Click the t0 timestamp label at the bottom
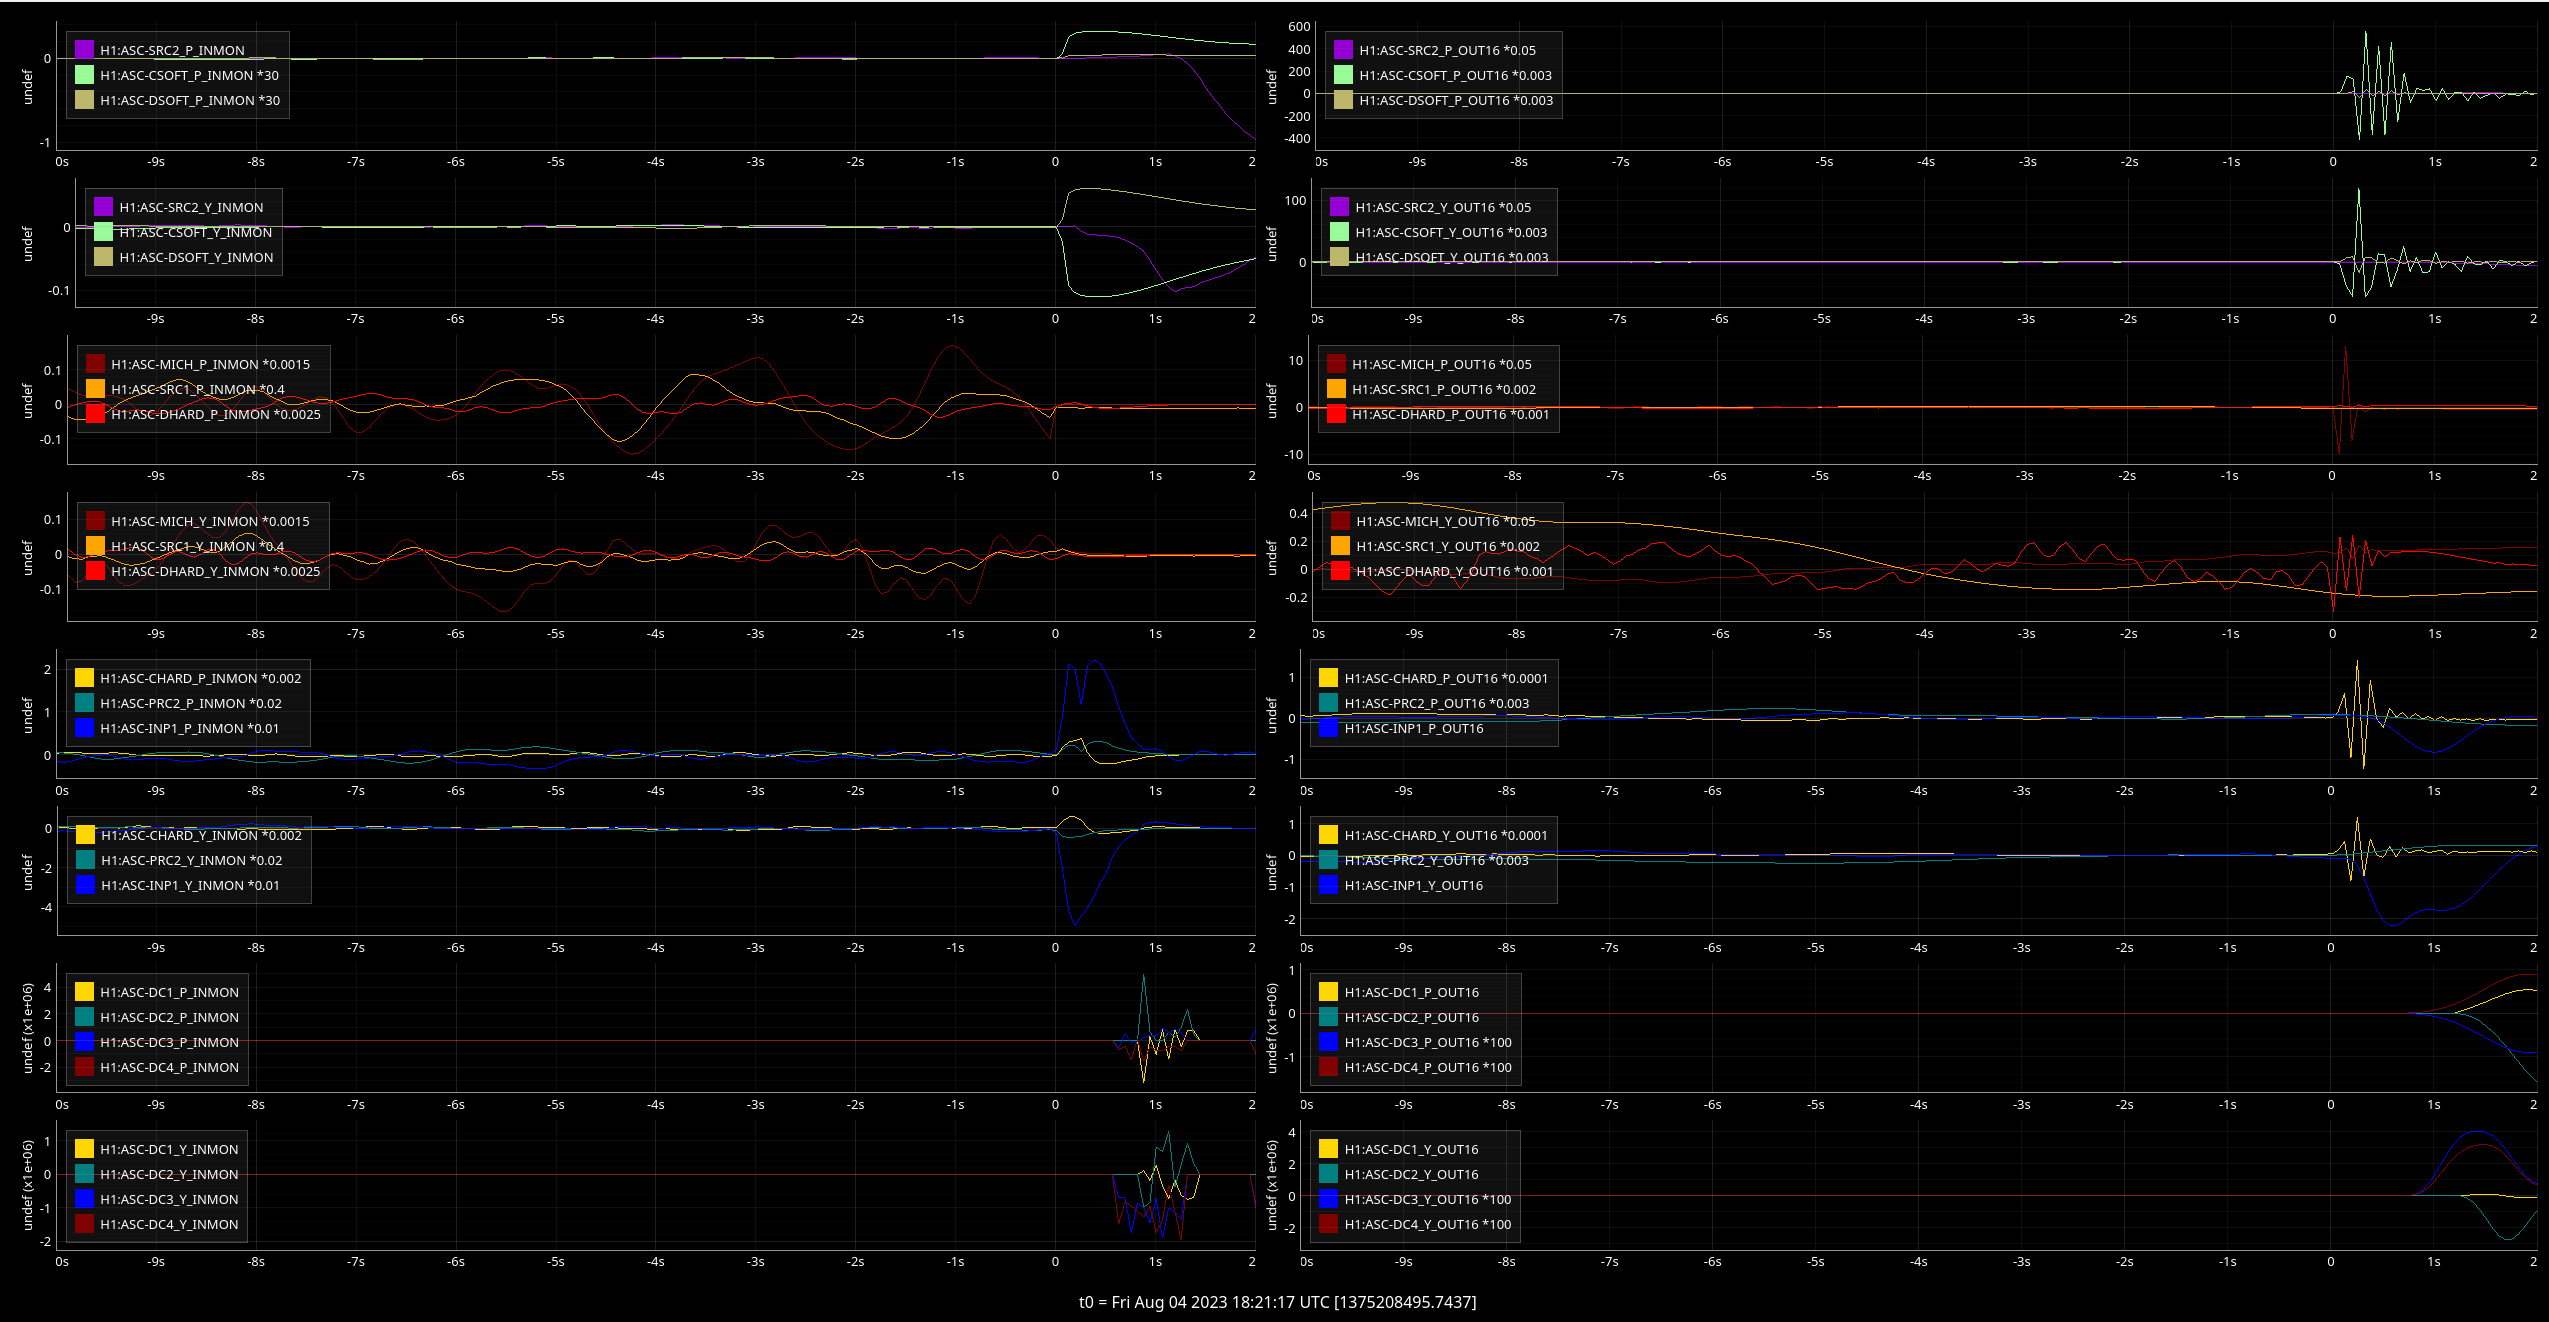Screen dimensions: 2549x1322 click(x=1277, y=1302)
